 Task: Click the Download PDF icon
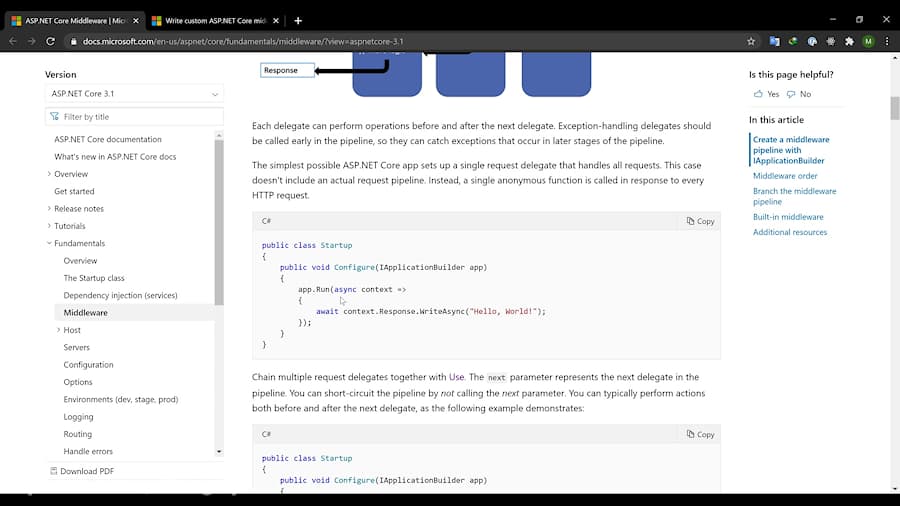tap(53, 471)
